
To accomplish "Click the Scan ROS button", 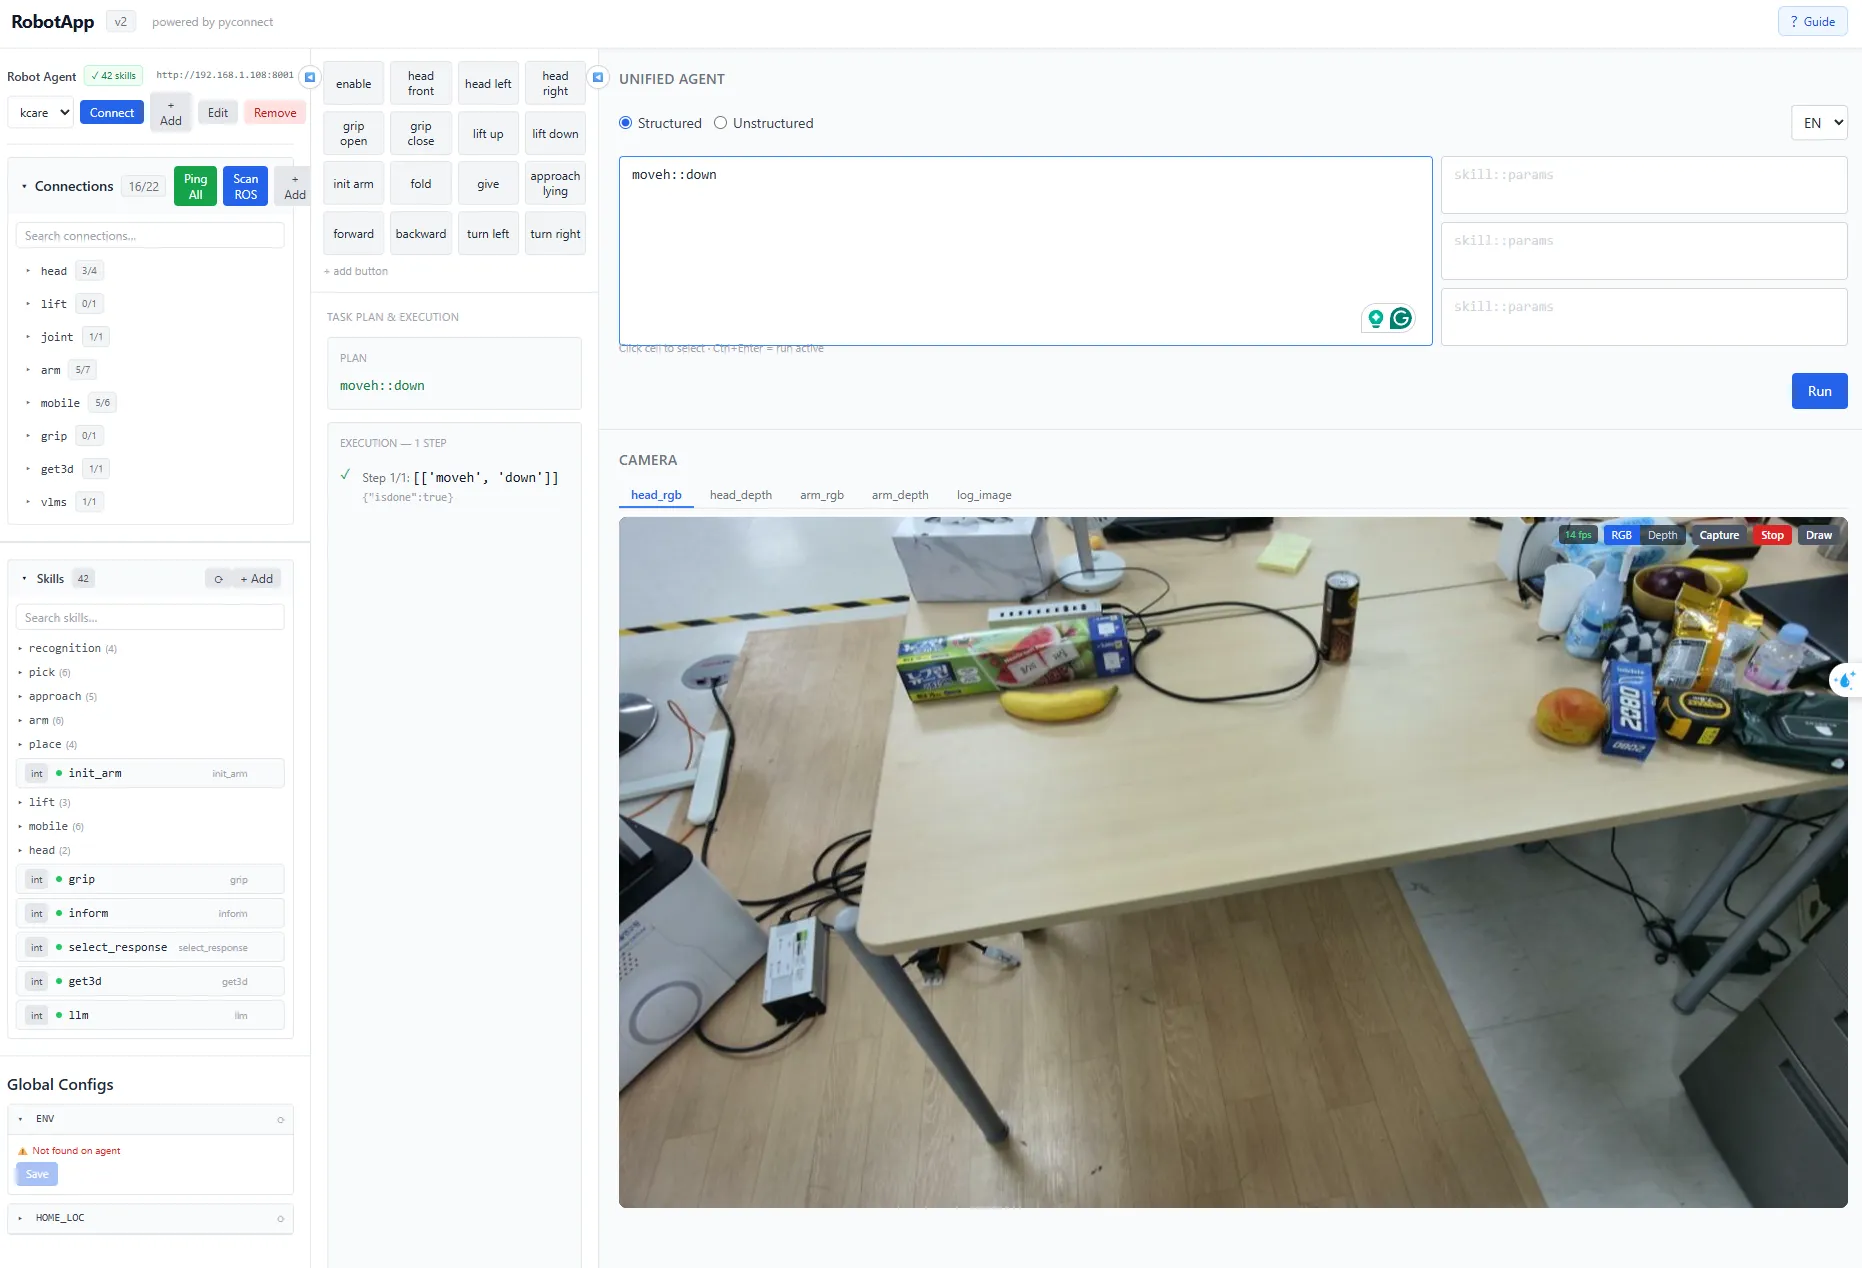I will point(246,187).
